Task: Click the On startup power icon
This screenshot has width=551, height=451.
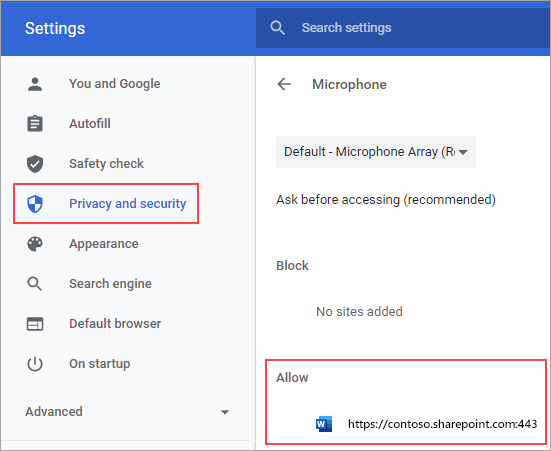Action: click(35, 364)
